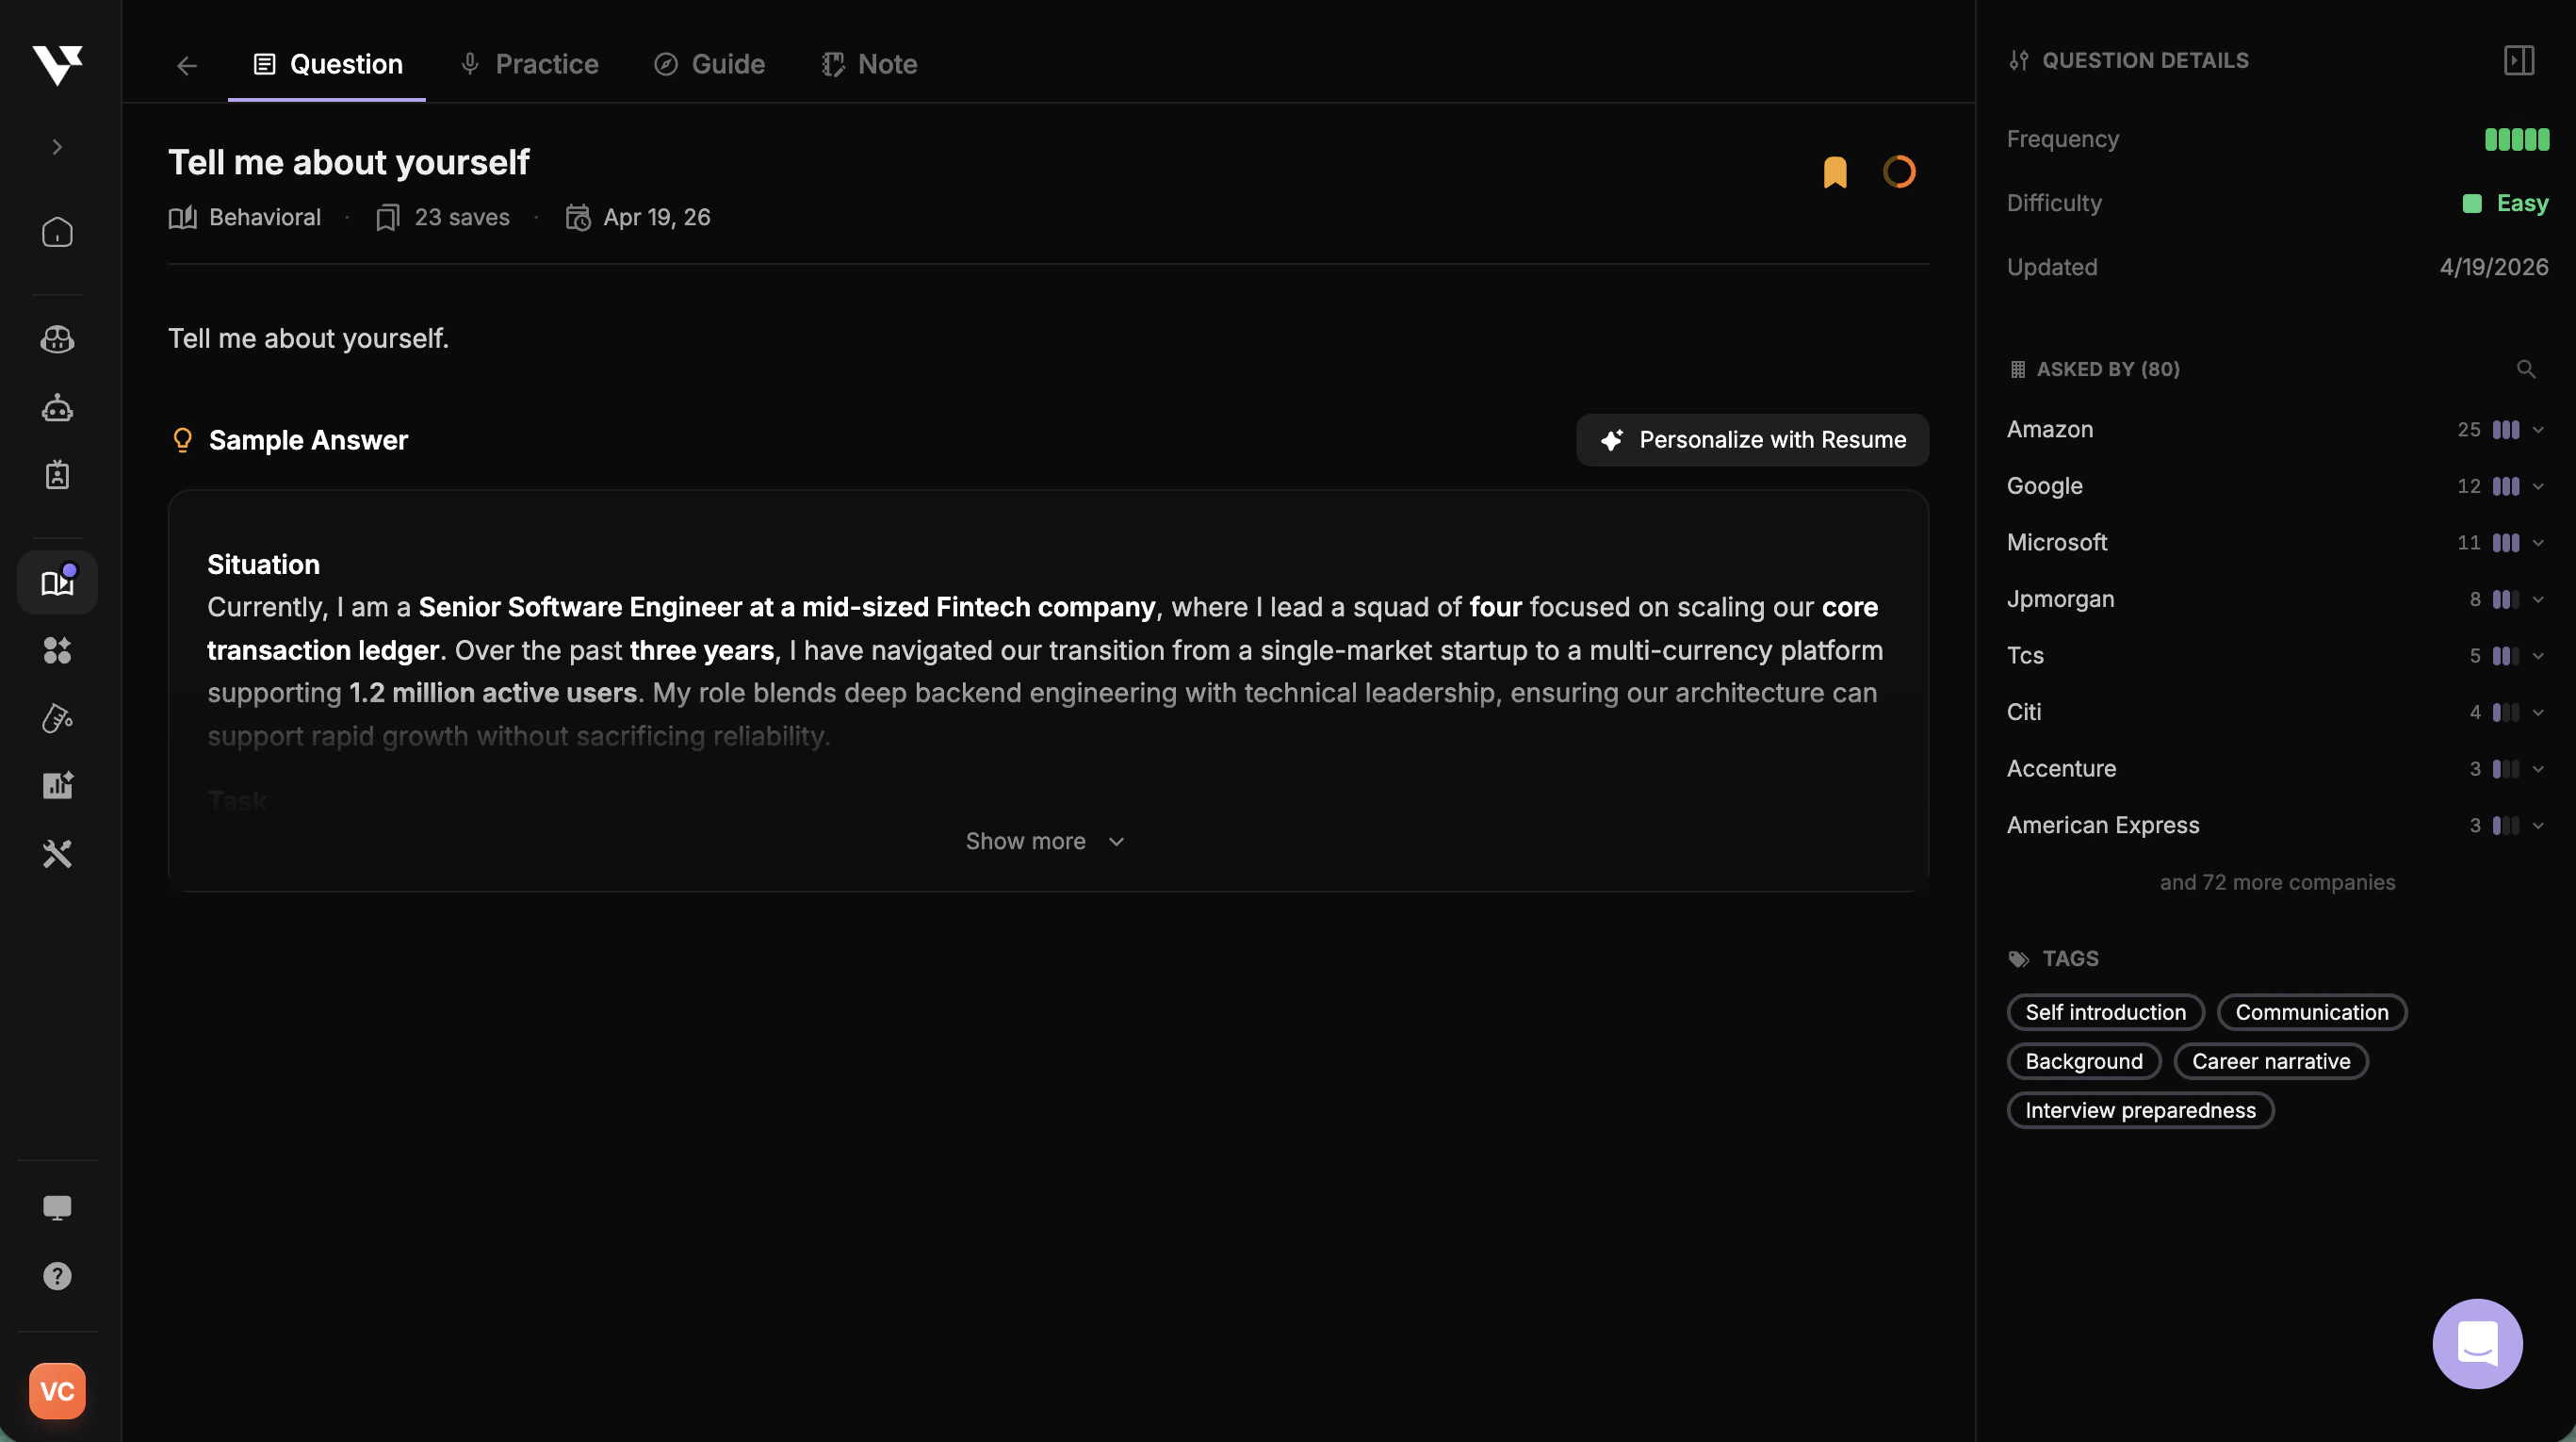This screenshot has height=1442, width=2576.
Task: Expand the Tcs company row
Action: click(2538, 656)
